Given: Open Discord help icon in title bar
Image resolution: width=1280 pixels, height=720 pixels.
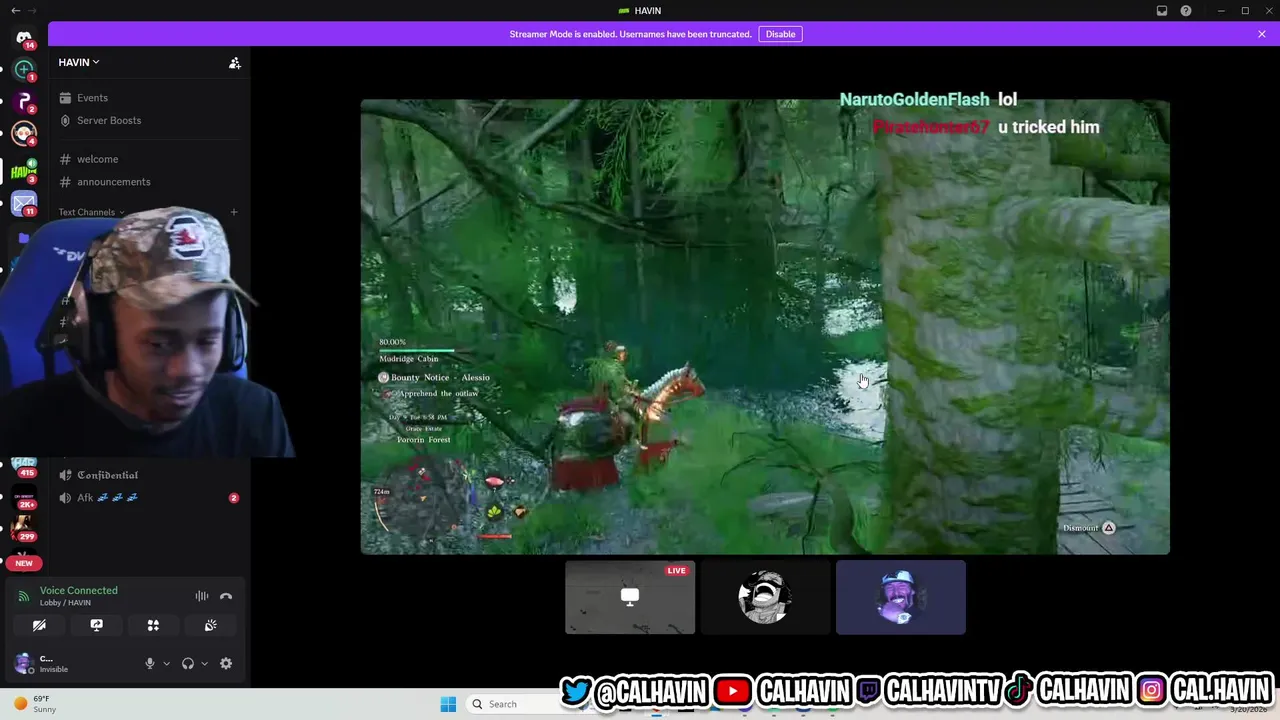Looking at the screenshot, I should coord(1186,11).
